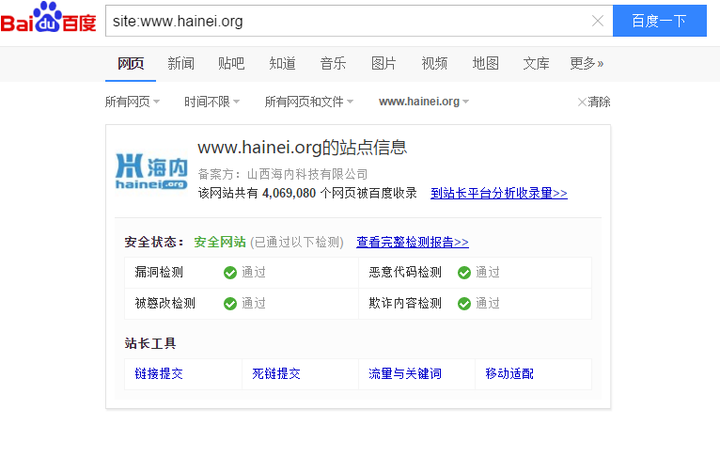The width and height of the screenshot is (720, 473).
Task: Click the green check icon beside 欺诈内容检测
Action: pos(464,304)
